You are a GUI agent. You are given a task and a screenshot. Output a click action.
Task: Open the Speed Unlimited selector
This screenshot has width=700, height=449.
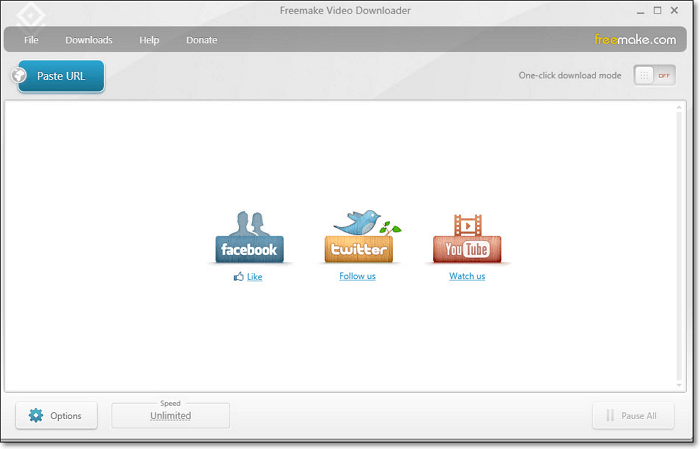(x=170, y=415)
